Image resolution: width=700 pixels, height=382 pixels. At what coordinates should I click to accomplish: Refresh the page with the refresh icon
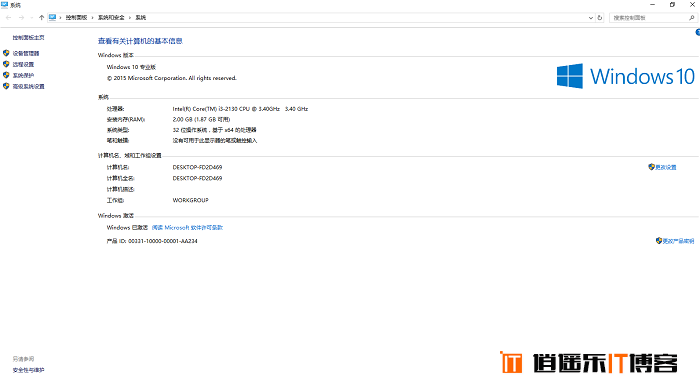[x=600, y=18]
